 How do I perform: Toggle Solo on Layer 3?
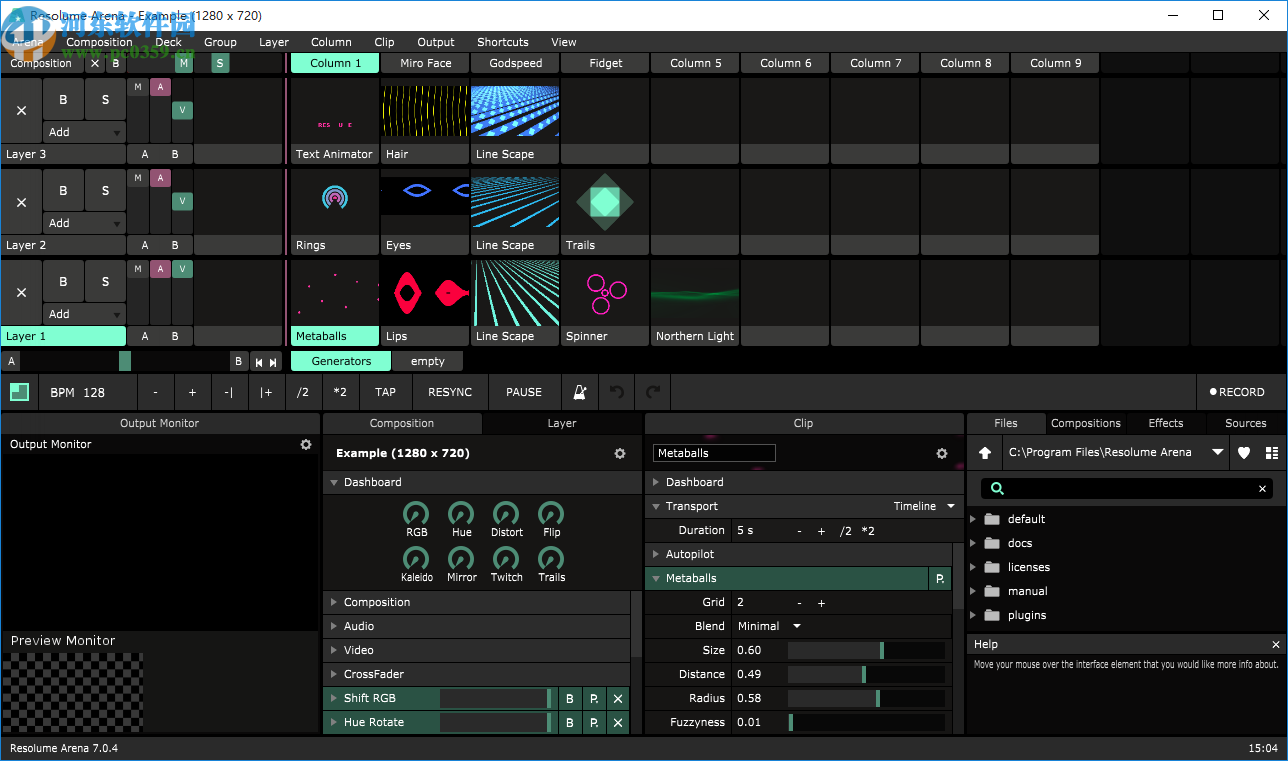pyautogui.click(x=105, y=100)
